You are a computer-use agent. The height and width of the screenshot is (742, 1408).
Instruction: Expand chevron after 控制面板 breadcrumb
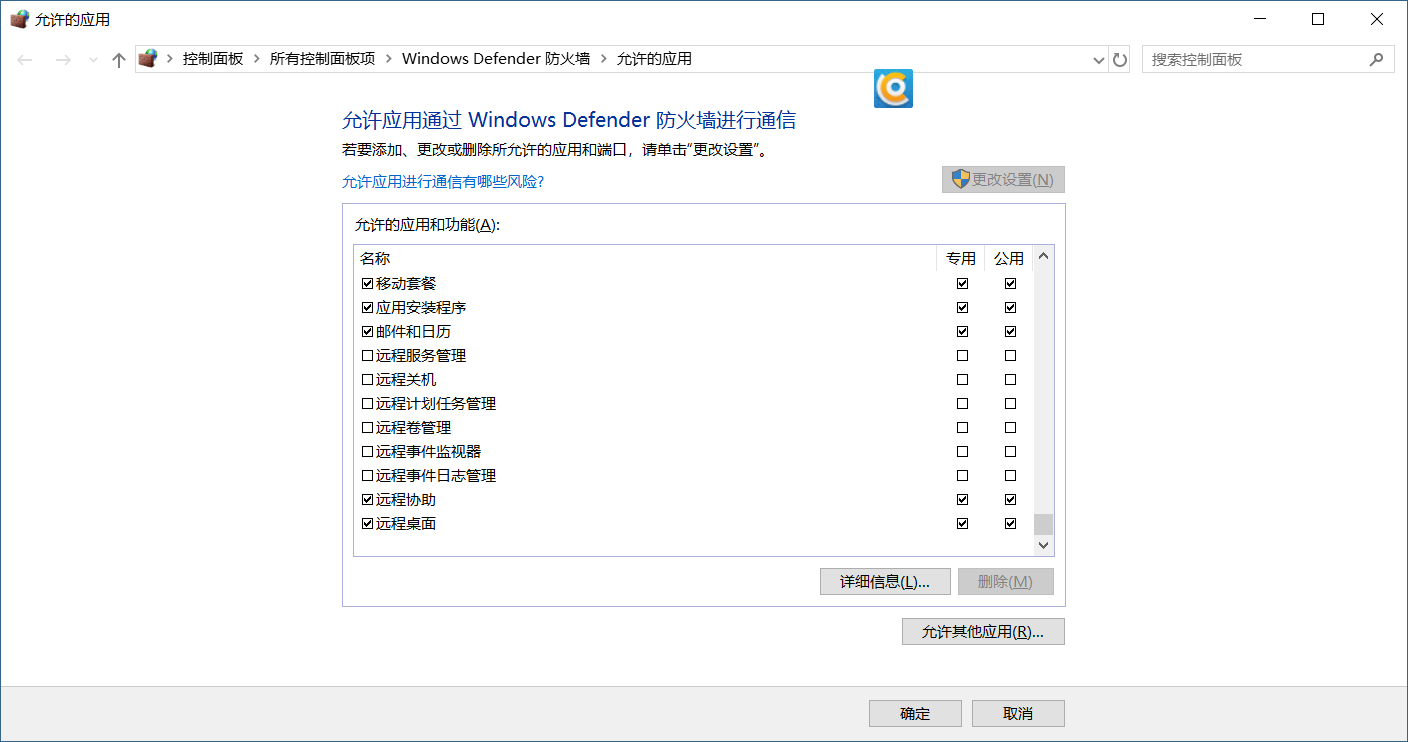pos(257,59)
